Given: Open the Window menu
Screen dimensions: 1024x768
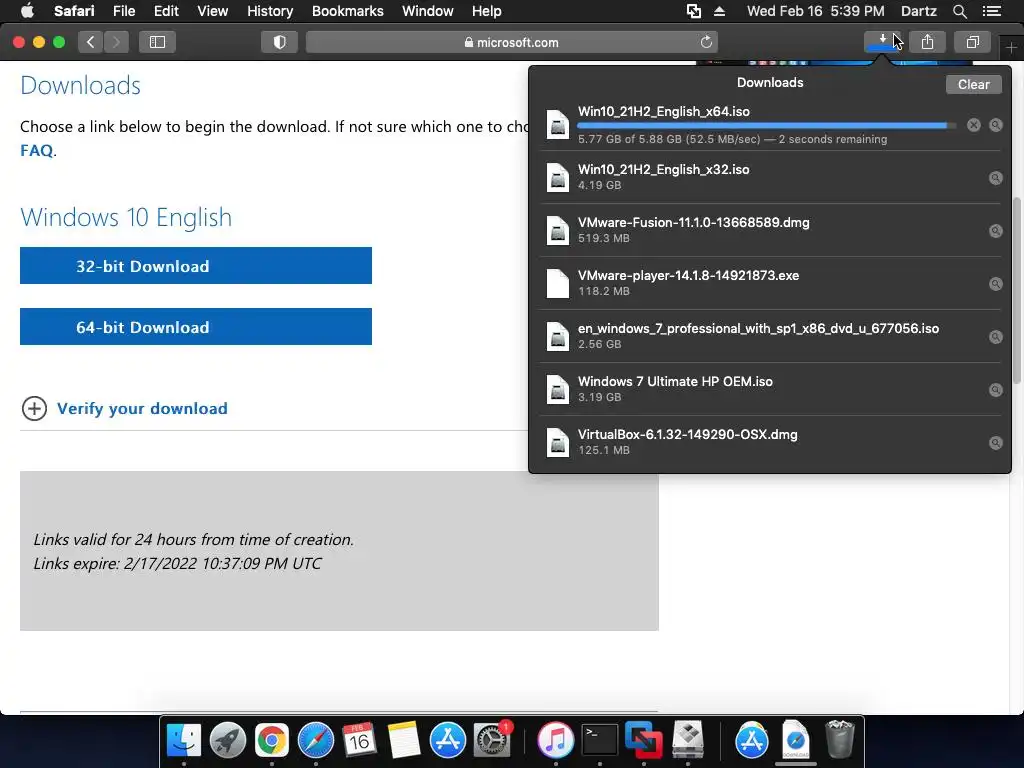Looking at the screenshot, I should pyautogui.click(x=428, y=11).
